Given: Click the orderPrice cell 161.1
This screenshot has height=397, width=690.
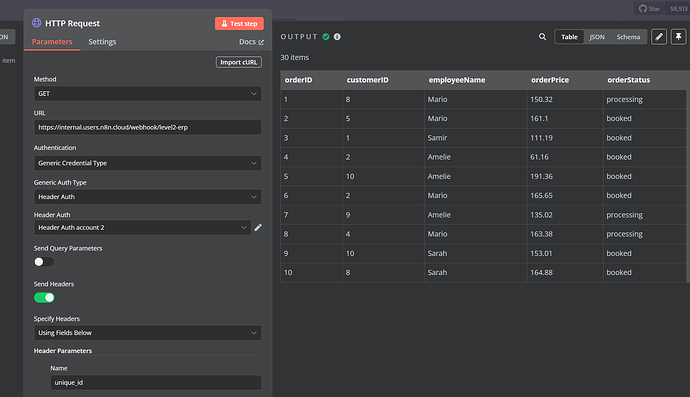Looking at the screenshot, I should (x=565, y=119).
